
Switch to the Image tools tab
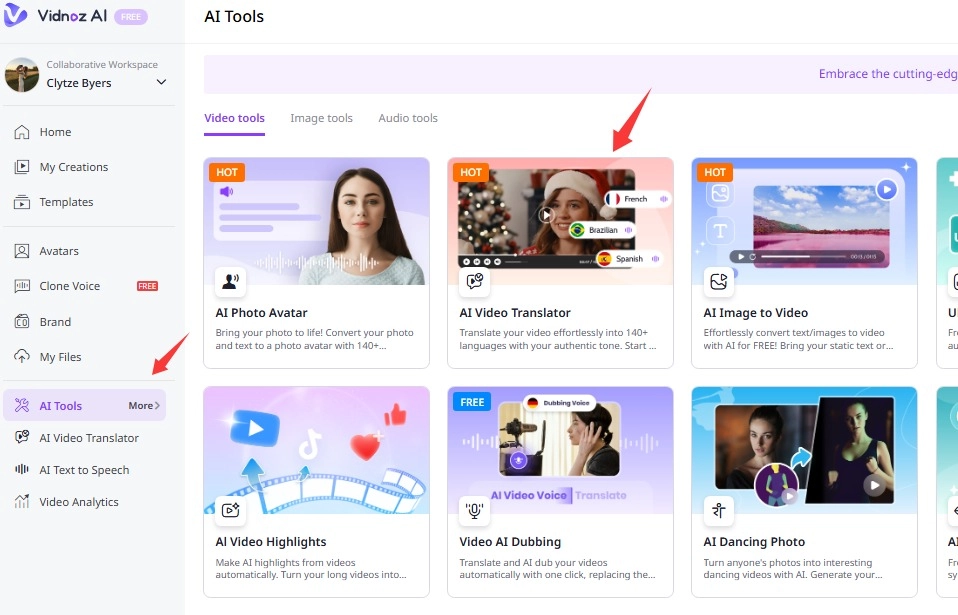tap(321, 118)
